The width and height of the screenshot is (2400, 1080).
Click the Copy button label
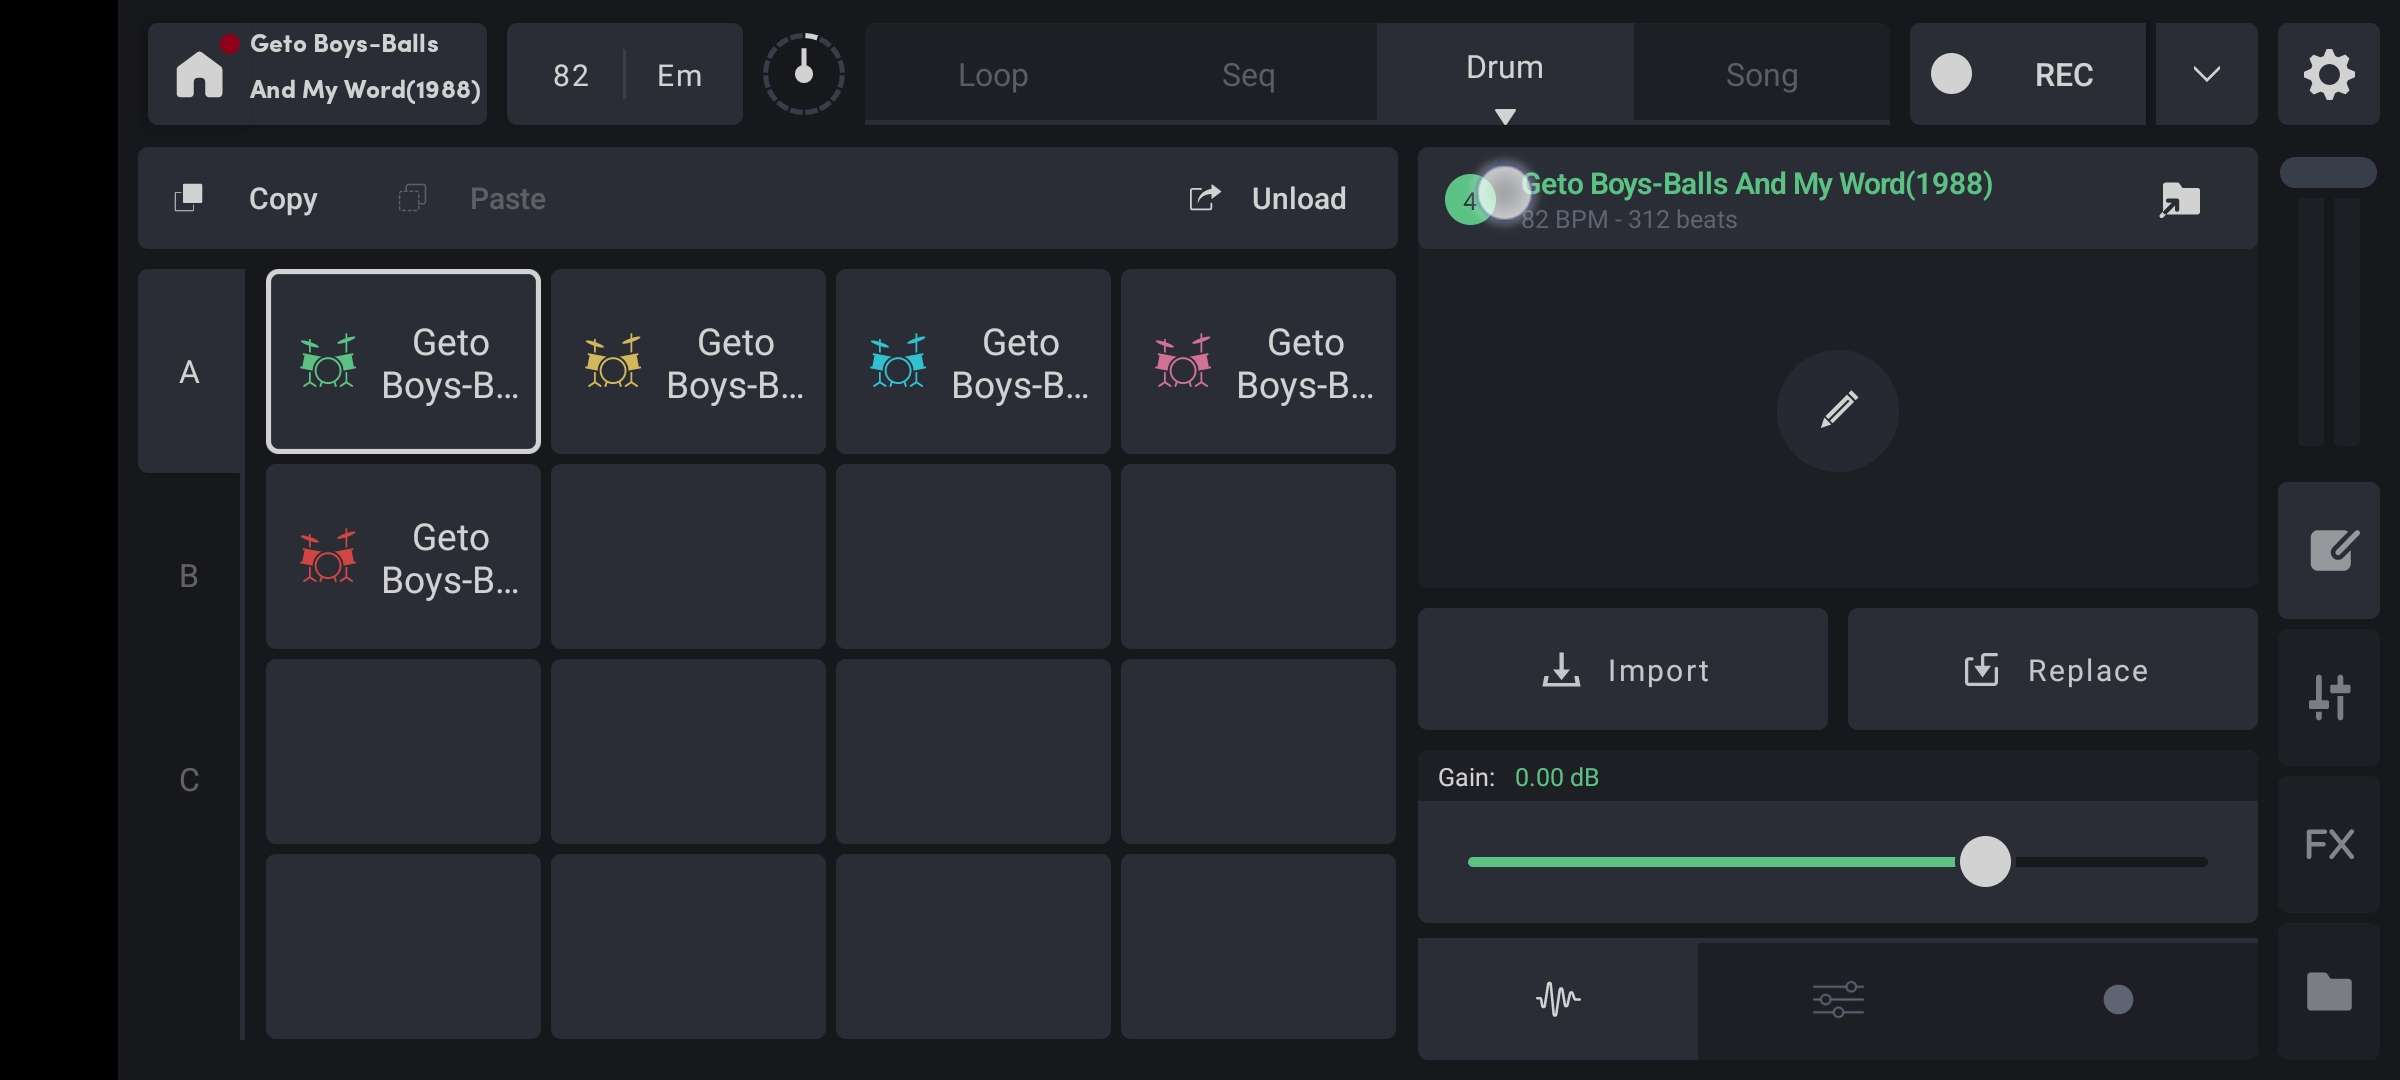point(283,199)
